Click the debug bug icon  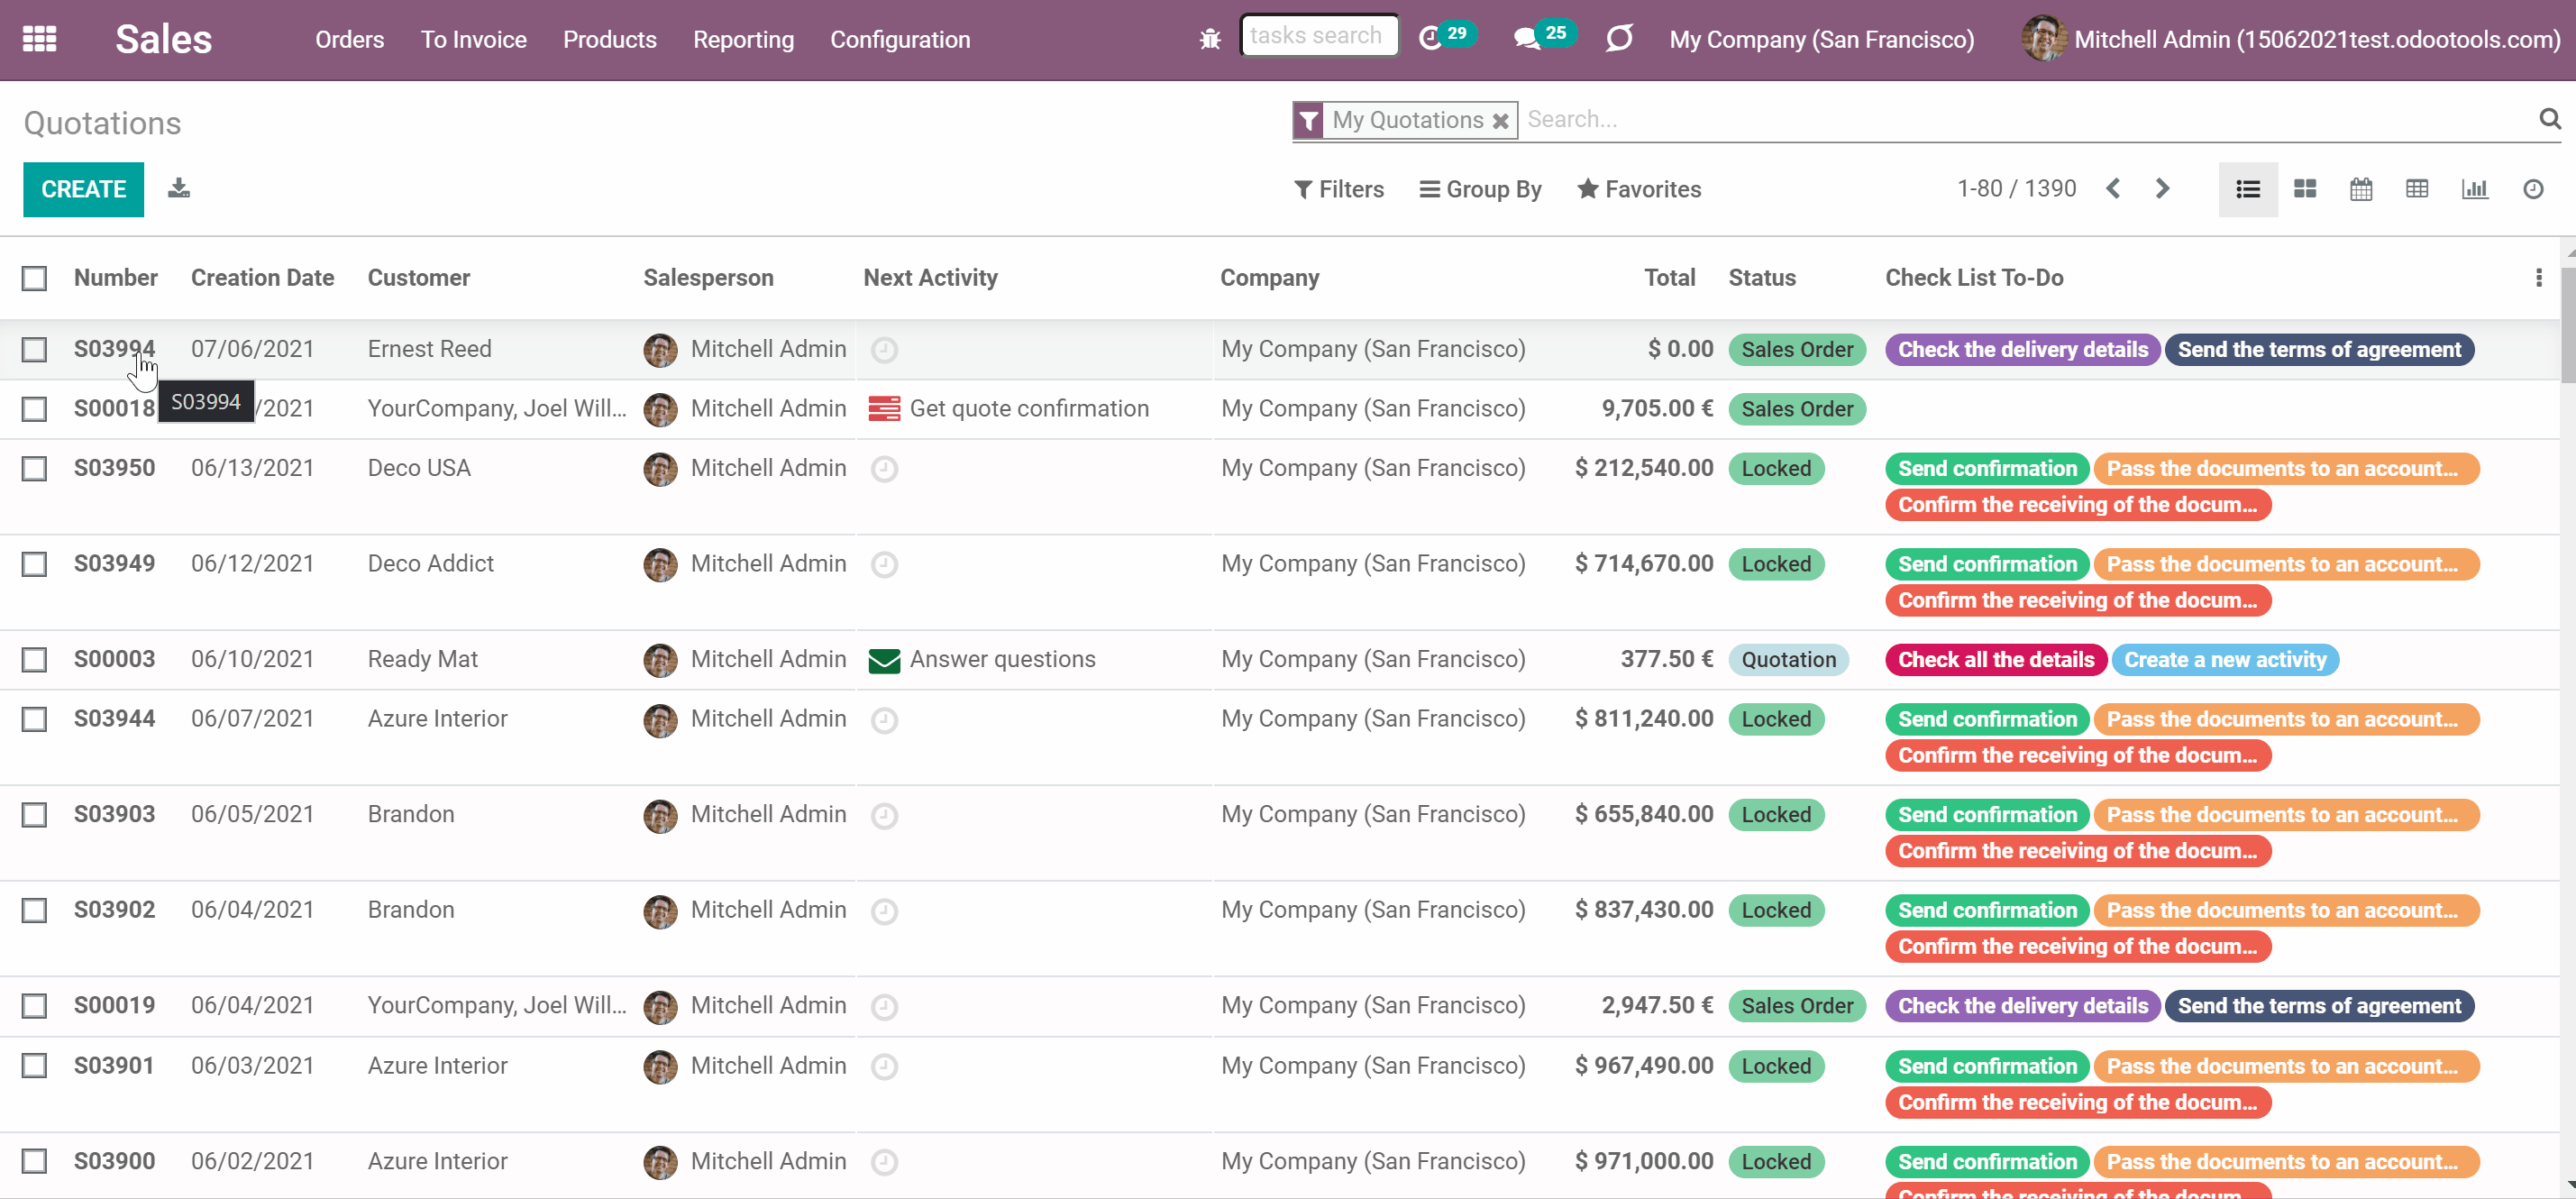pyautogui.click(x=1210, y=39)
